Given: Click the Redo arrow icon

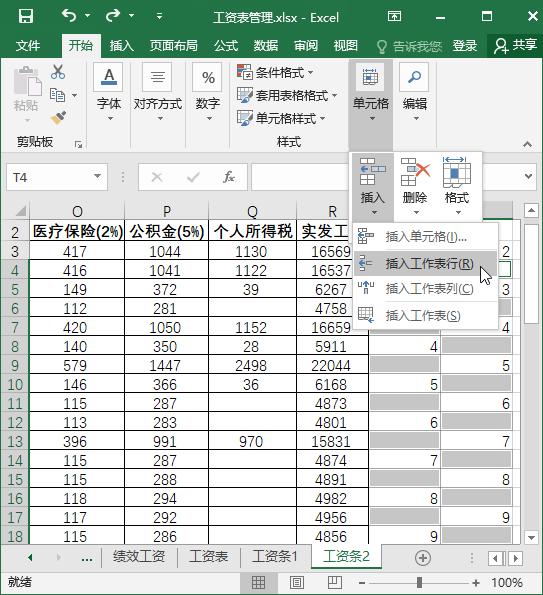Looking at the screenshot, I should pyautogui.click(x=113, y=16).
